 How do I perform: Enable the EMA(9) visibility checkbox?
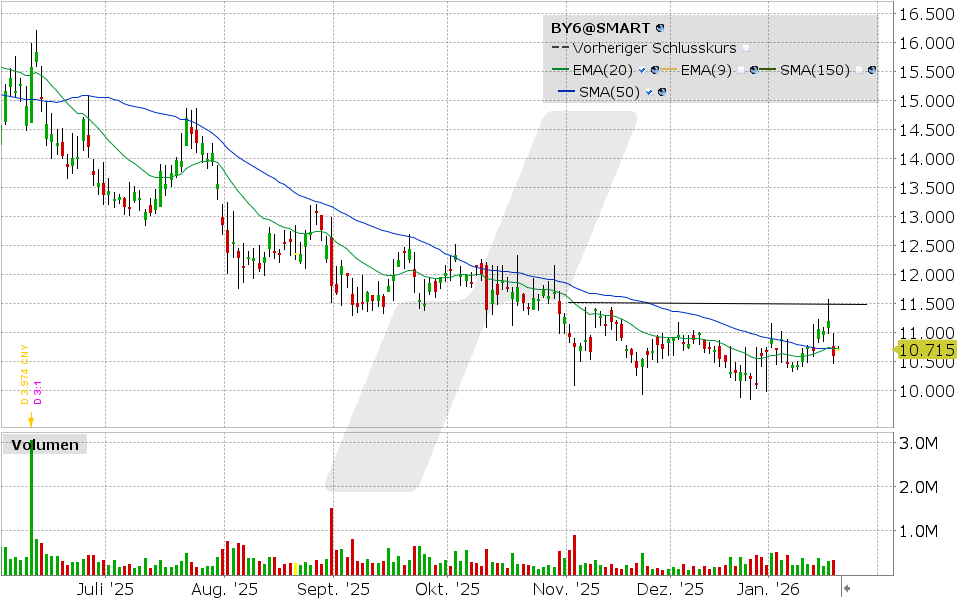[x=741, y=70]
